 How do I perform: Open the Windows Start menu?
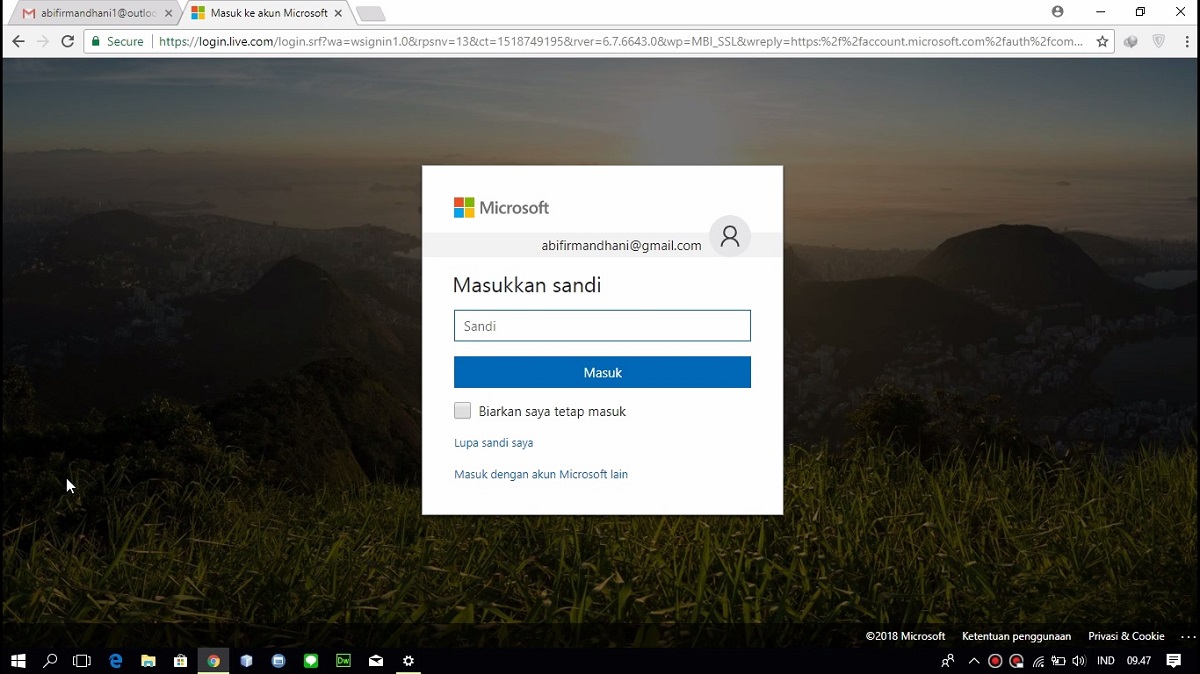[18, 661]
